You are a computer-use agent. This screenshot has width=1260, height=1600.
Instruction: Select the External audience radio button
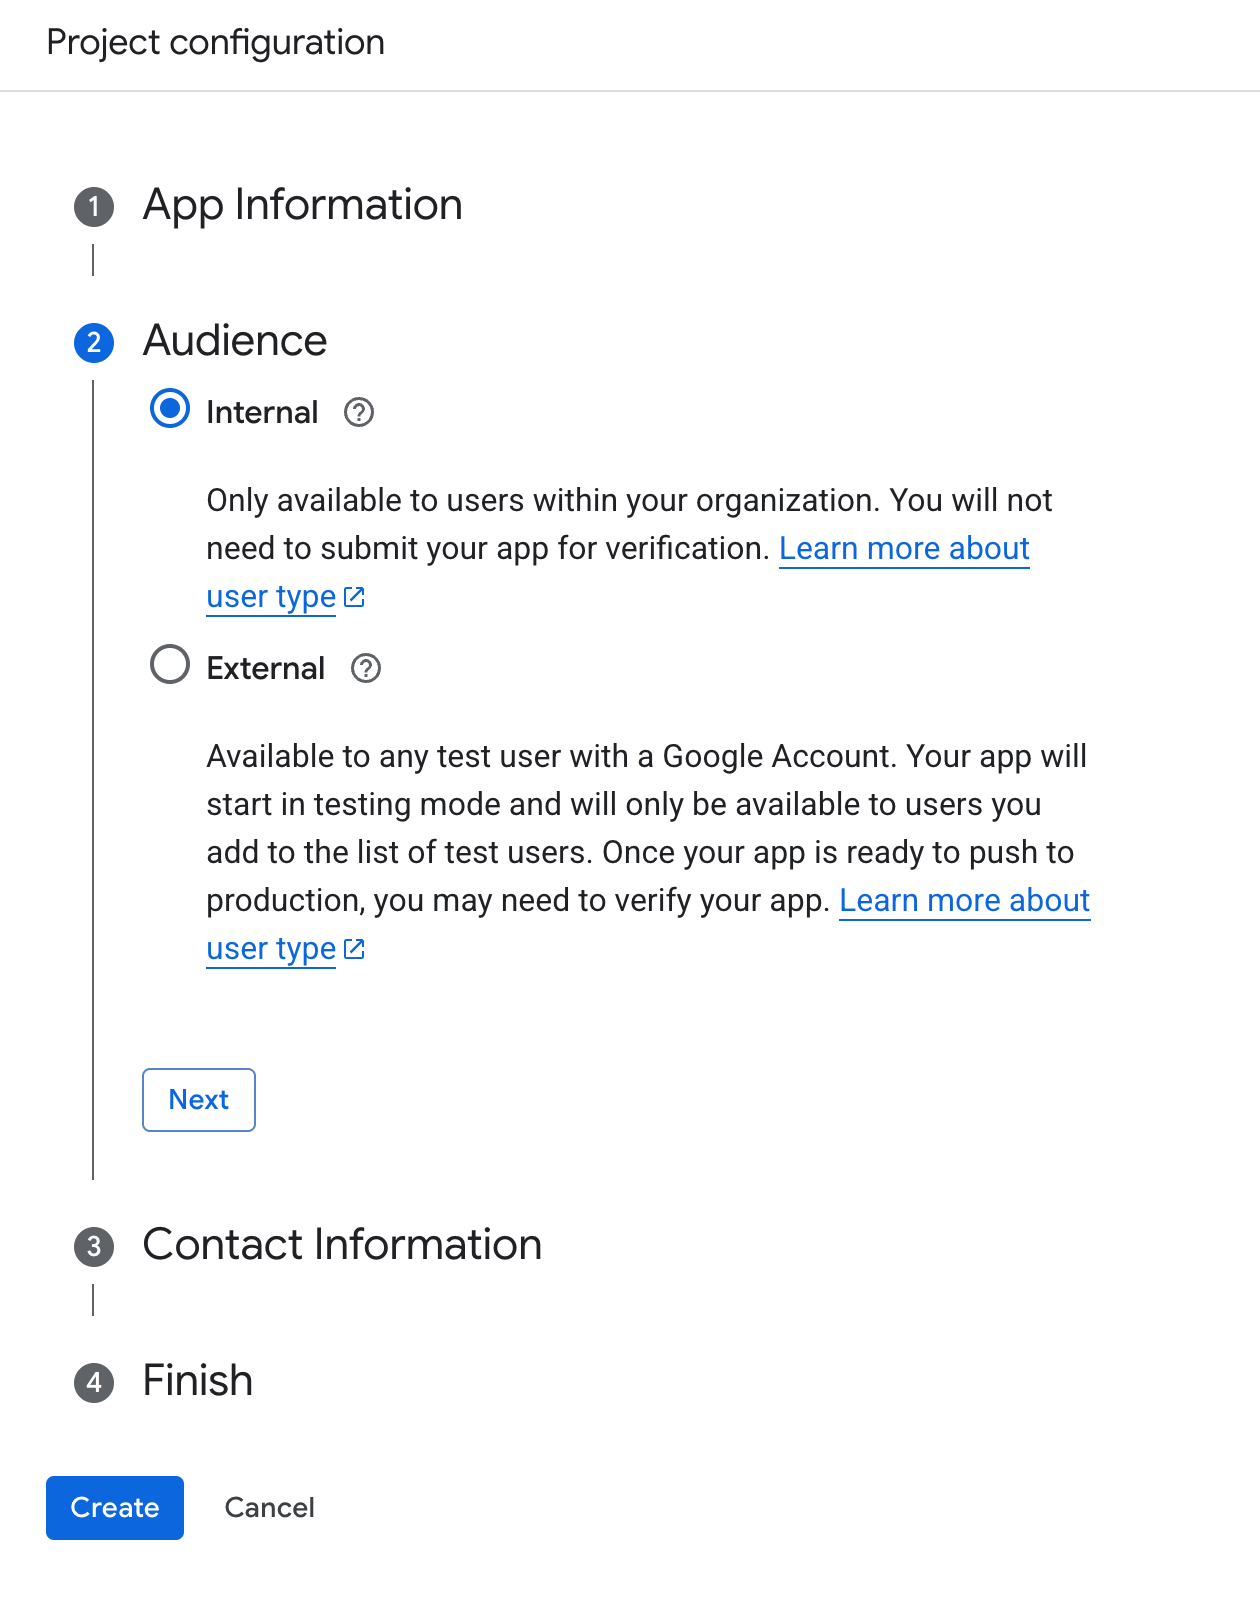click(x=170, y=665)
